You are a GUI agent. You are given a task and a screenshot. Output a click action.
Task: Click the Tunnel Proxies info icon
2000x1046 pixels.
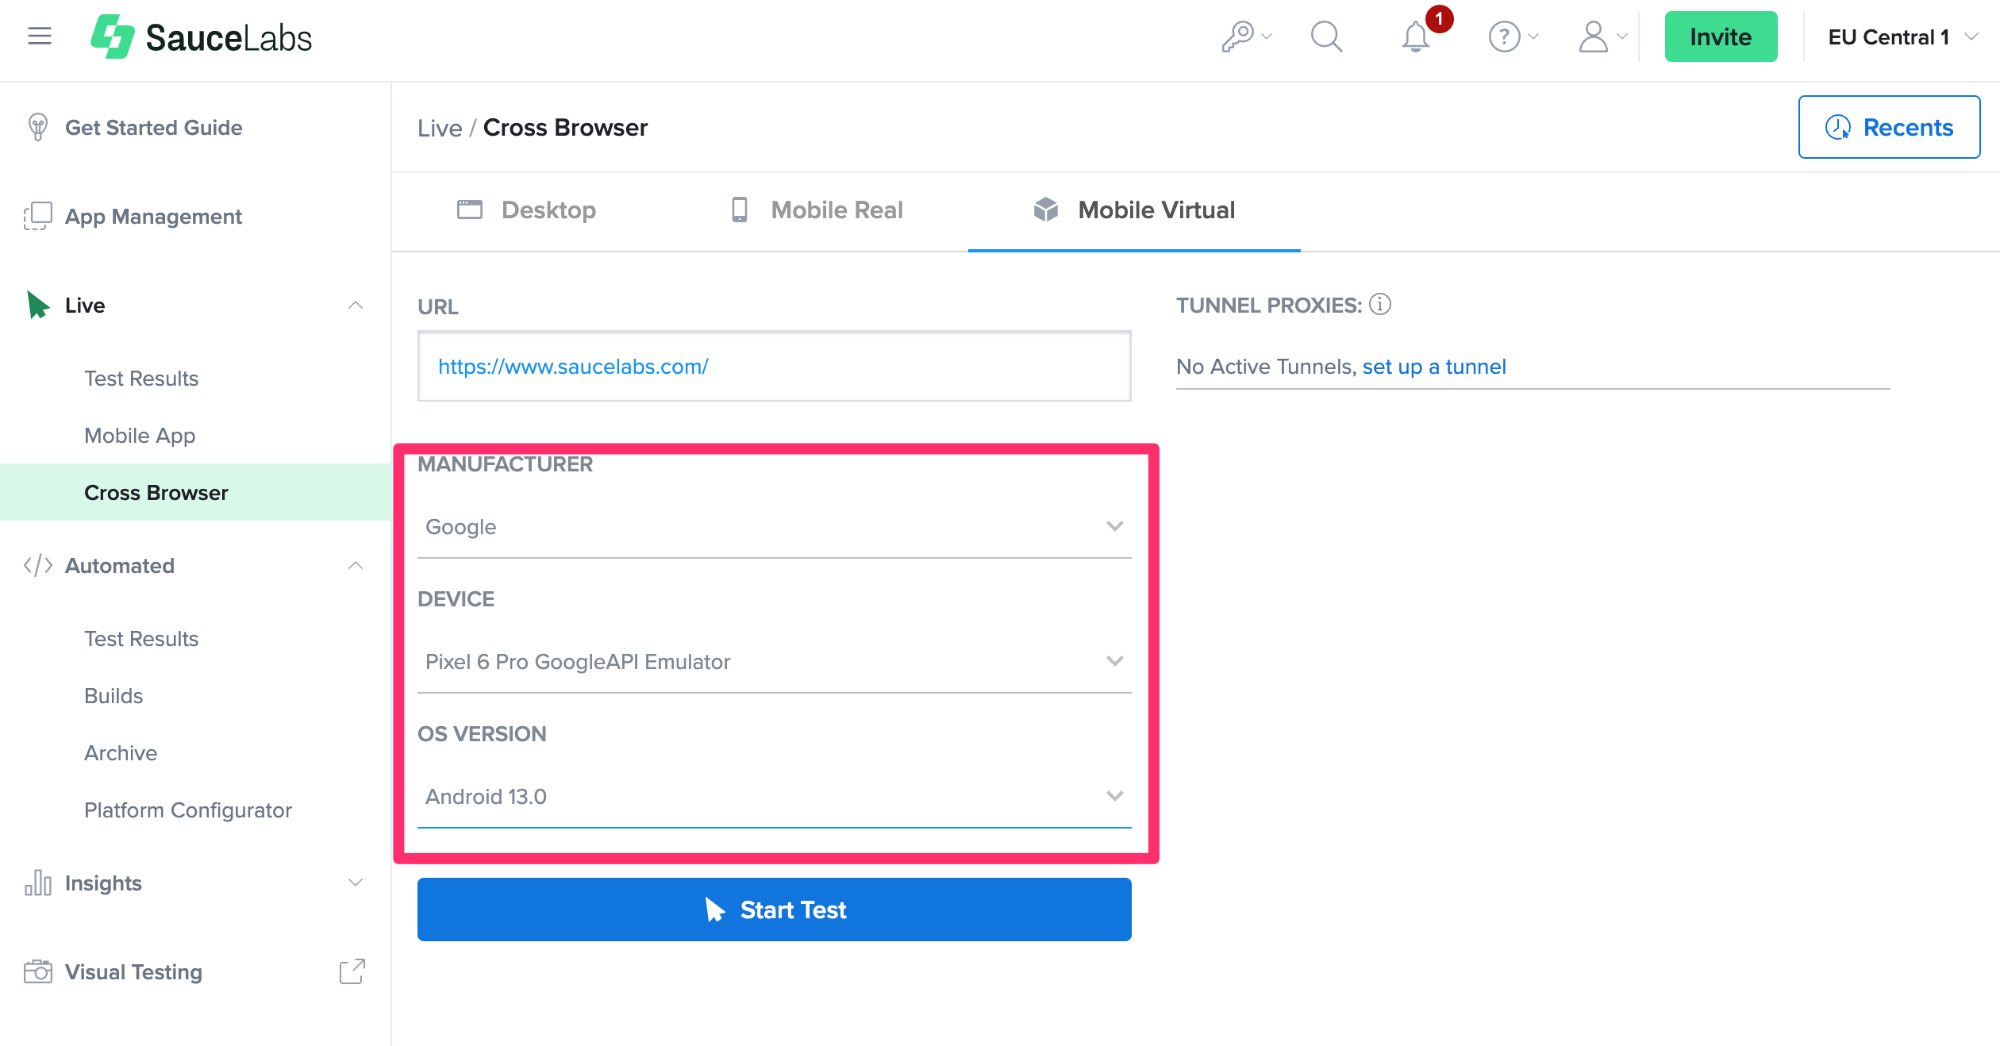(x=1380, y=304)
